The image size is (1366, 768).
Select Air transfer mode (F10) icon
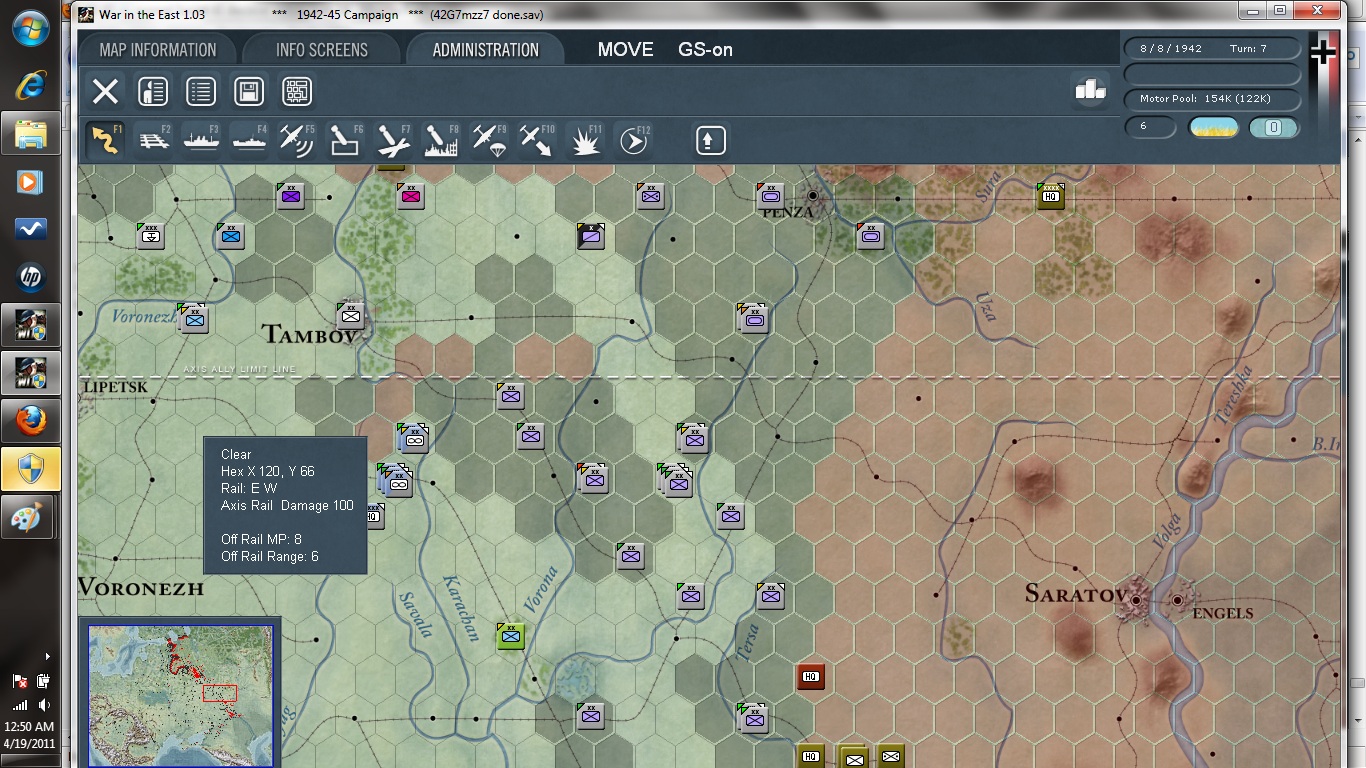[x=537, y=140]
